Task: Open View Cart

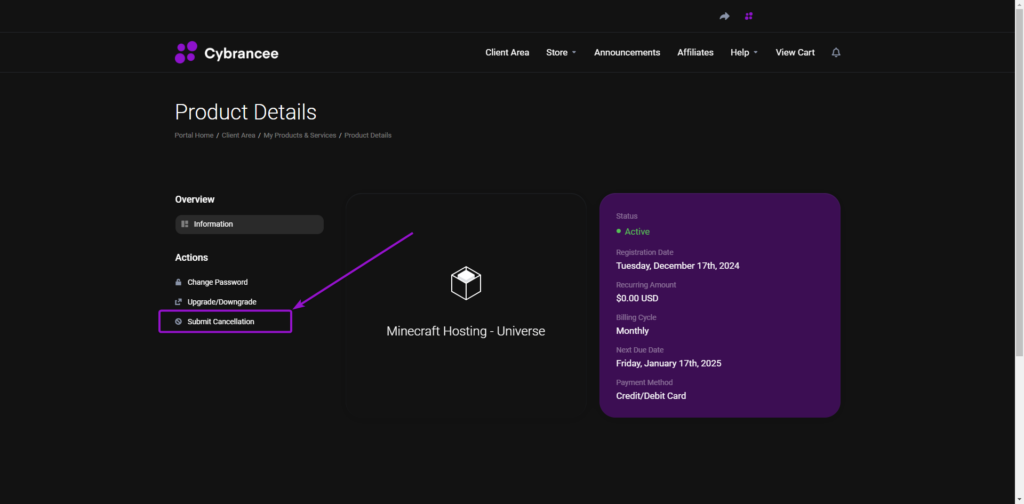Action: click(x=795, y=52)
